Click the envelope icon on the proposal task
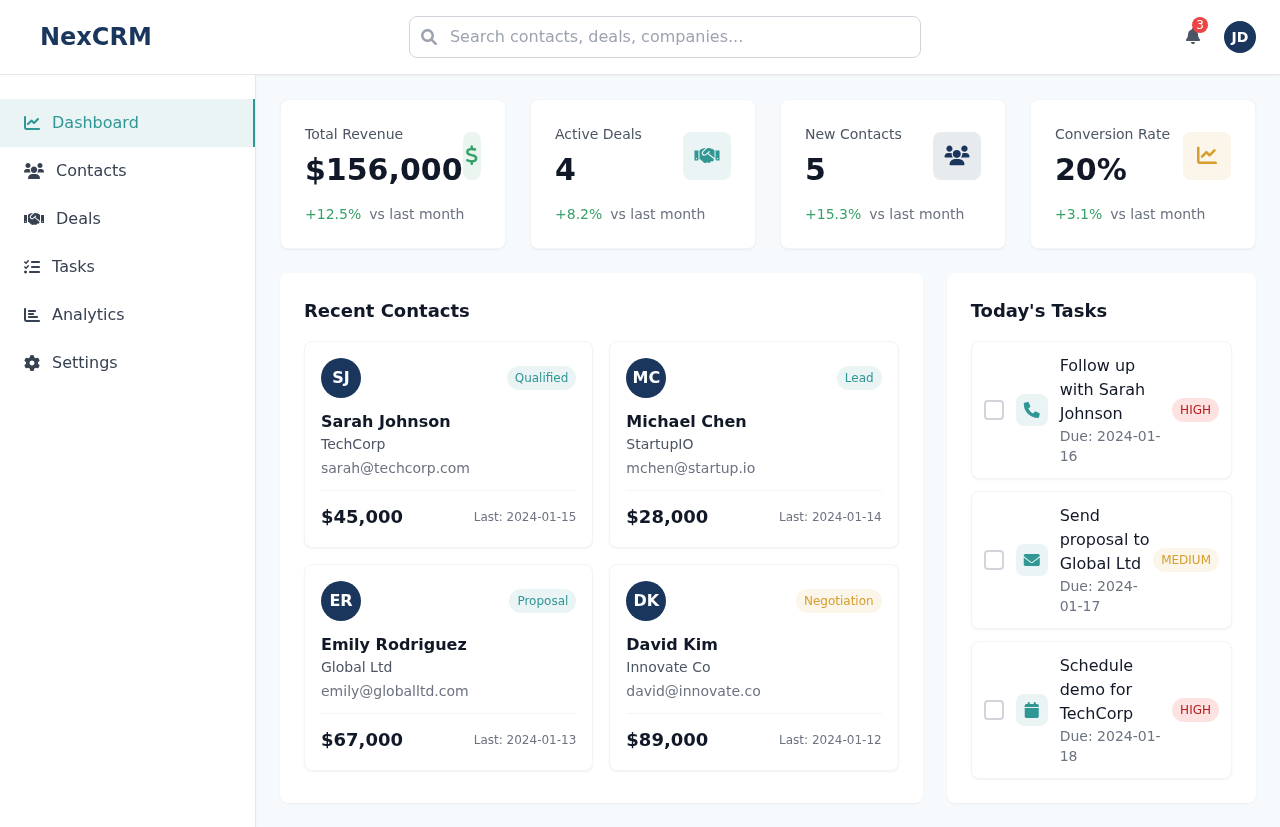The image size is (1280, 827). (x=1032, y=559)
